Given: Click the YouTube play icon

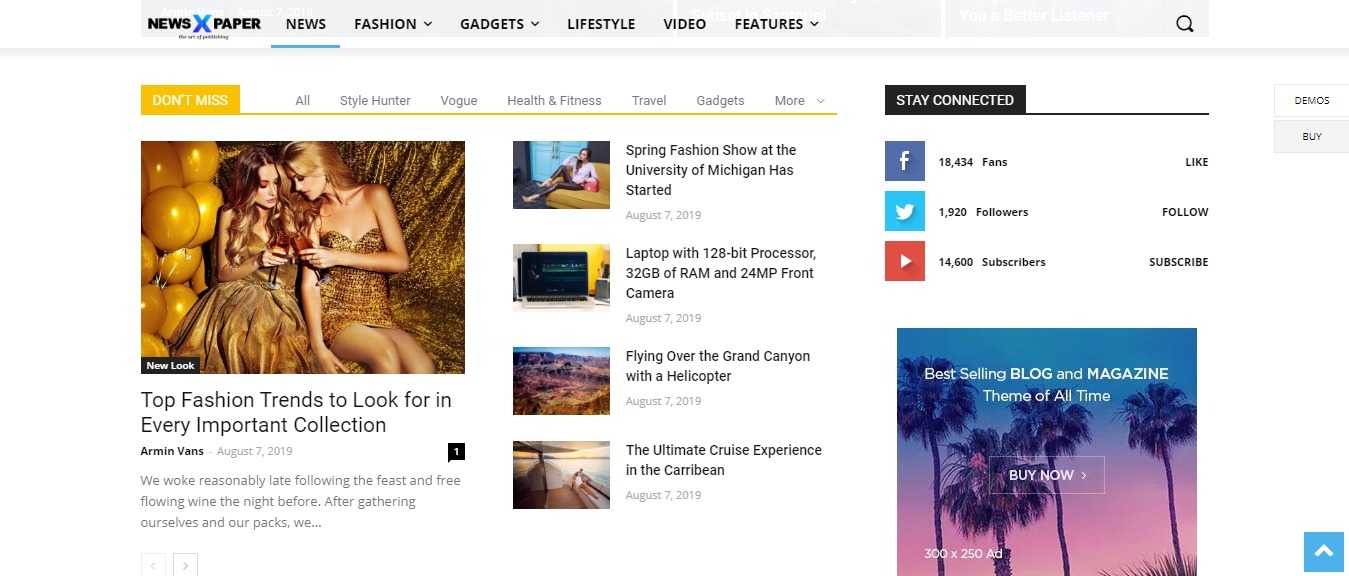Looking at the screenshot, I should point(904,261).
